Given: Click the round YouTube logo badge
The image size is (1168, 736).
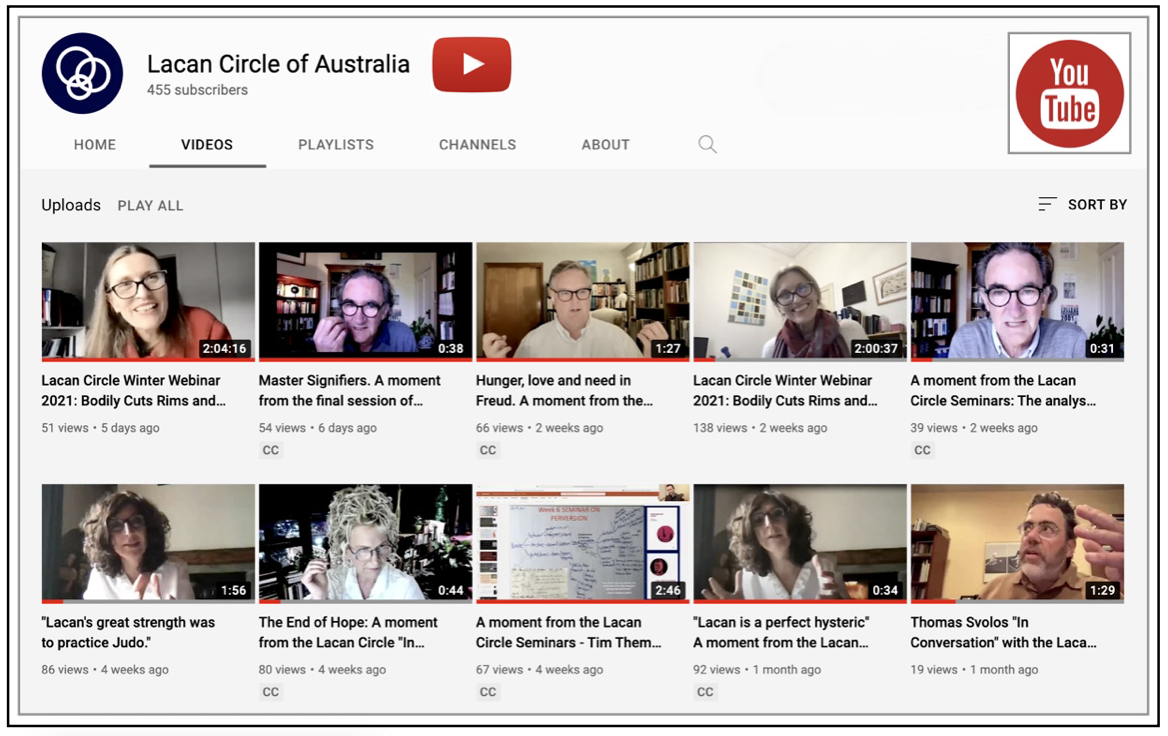Looking at the screenshot, I should pyautogui.click(x=1069, y=94).
